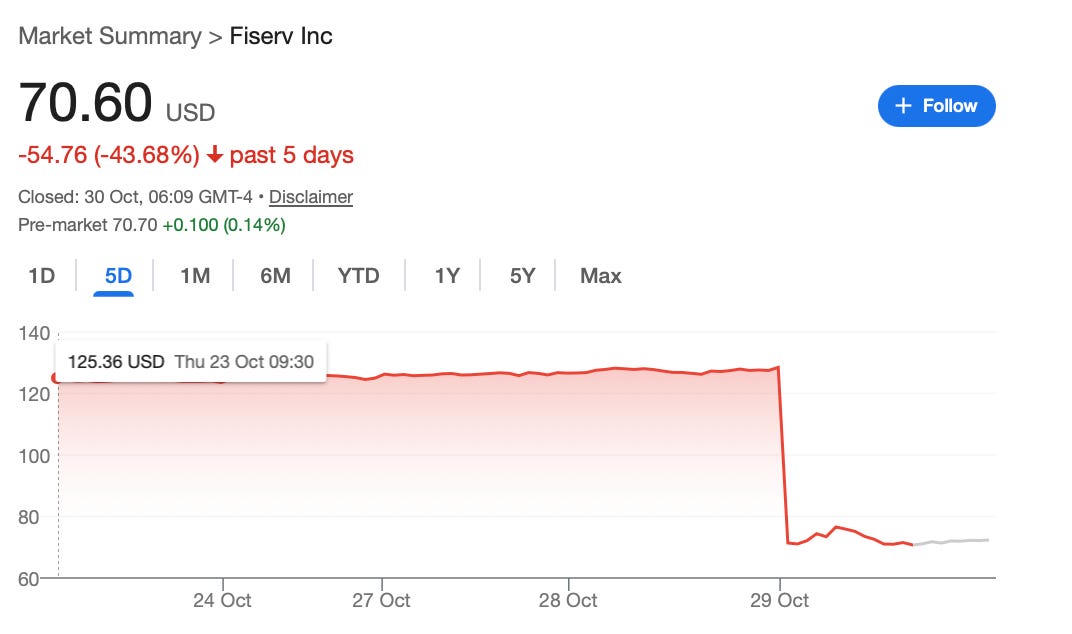Open the Disclaimer link
The image size is (1072, 634).
pos(310,197)
